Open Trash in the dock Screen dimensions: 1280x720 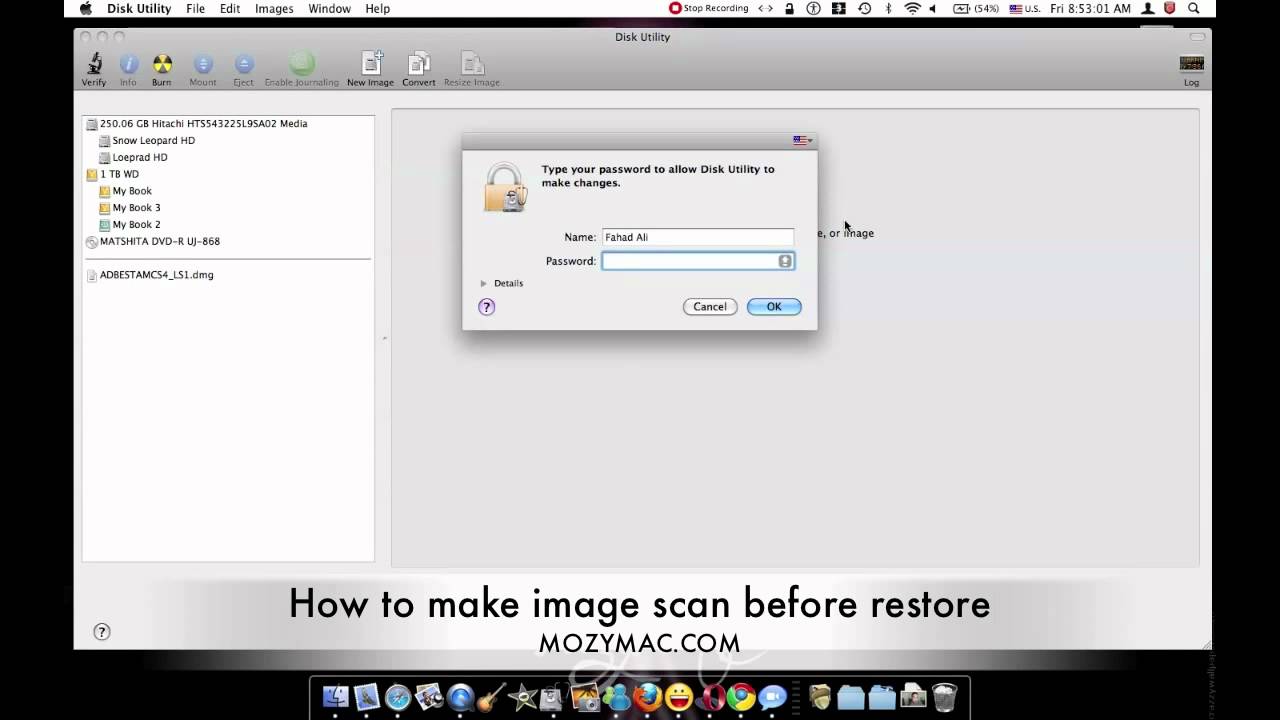(944, 697)
